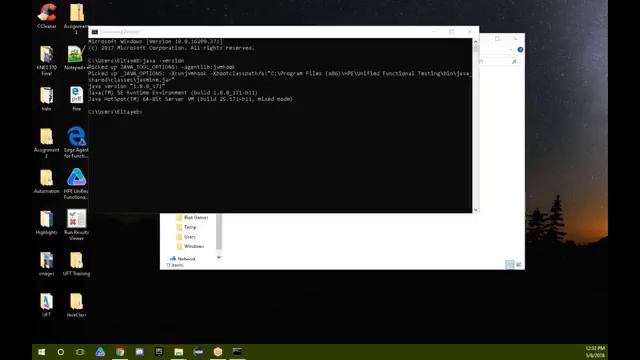Select the images desktop folder
Screen dimensions: 640x360
[47, 264]
